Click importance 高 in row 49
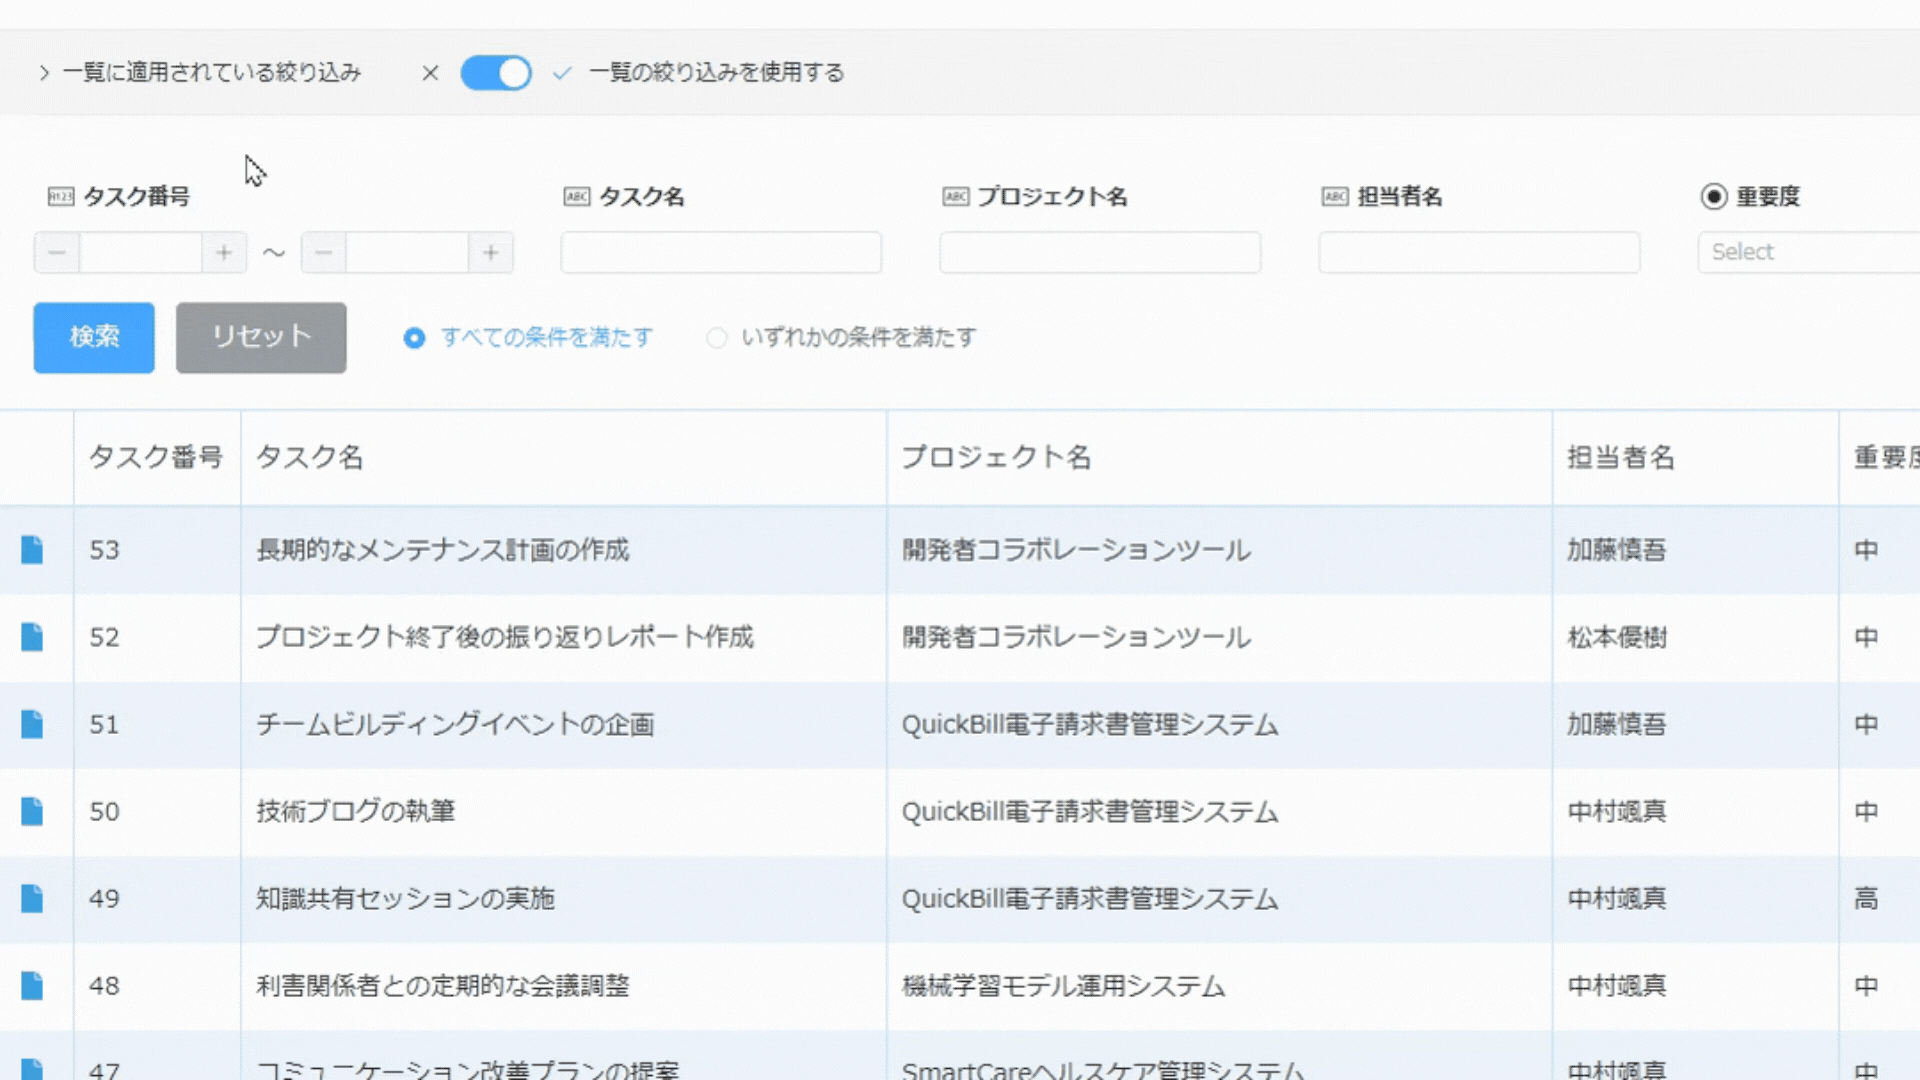This screenshot has width=1920, height=1080. coord(1866,898)
